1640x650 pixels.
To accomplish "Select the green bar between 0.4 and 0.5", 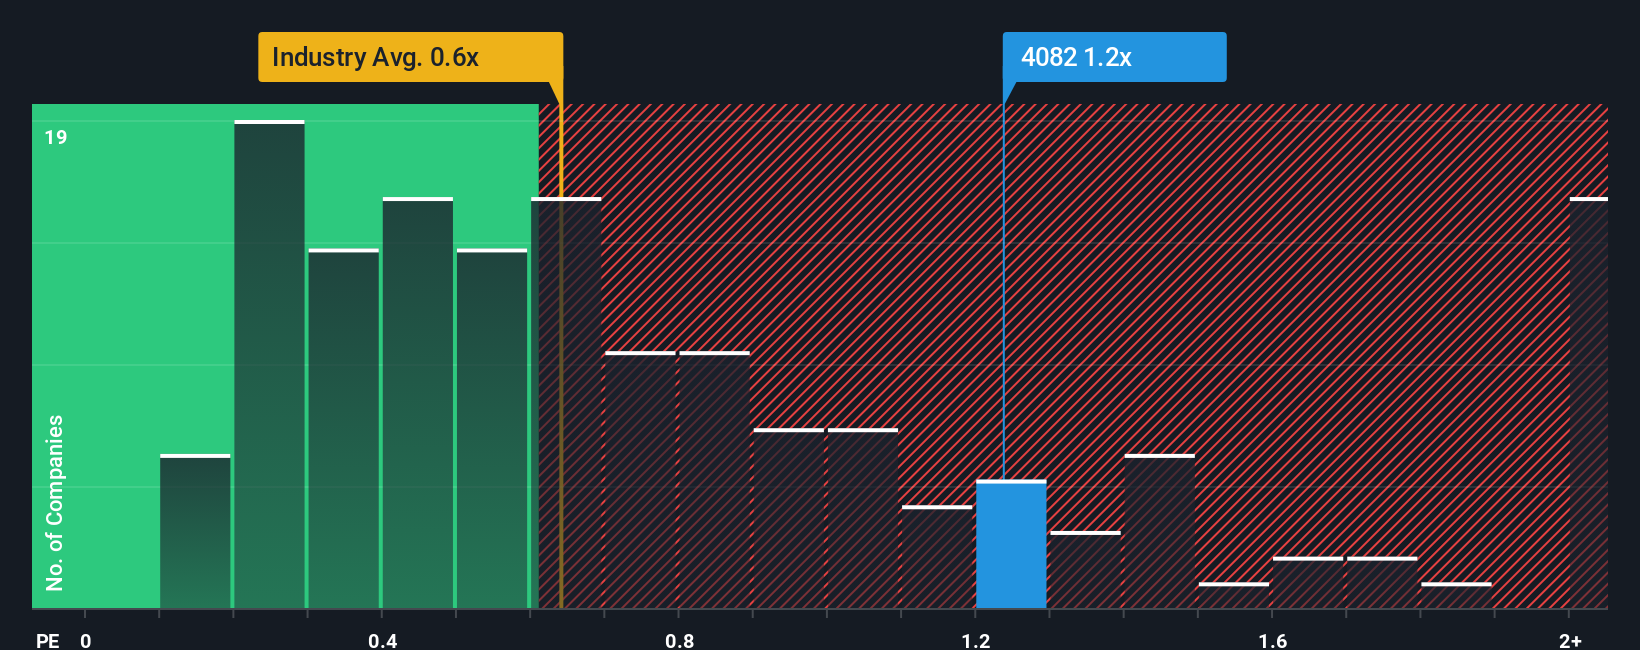I will (418, 403).
